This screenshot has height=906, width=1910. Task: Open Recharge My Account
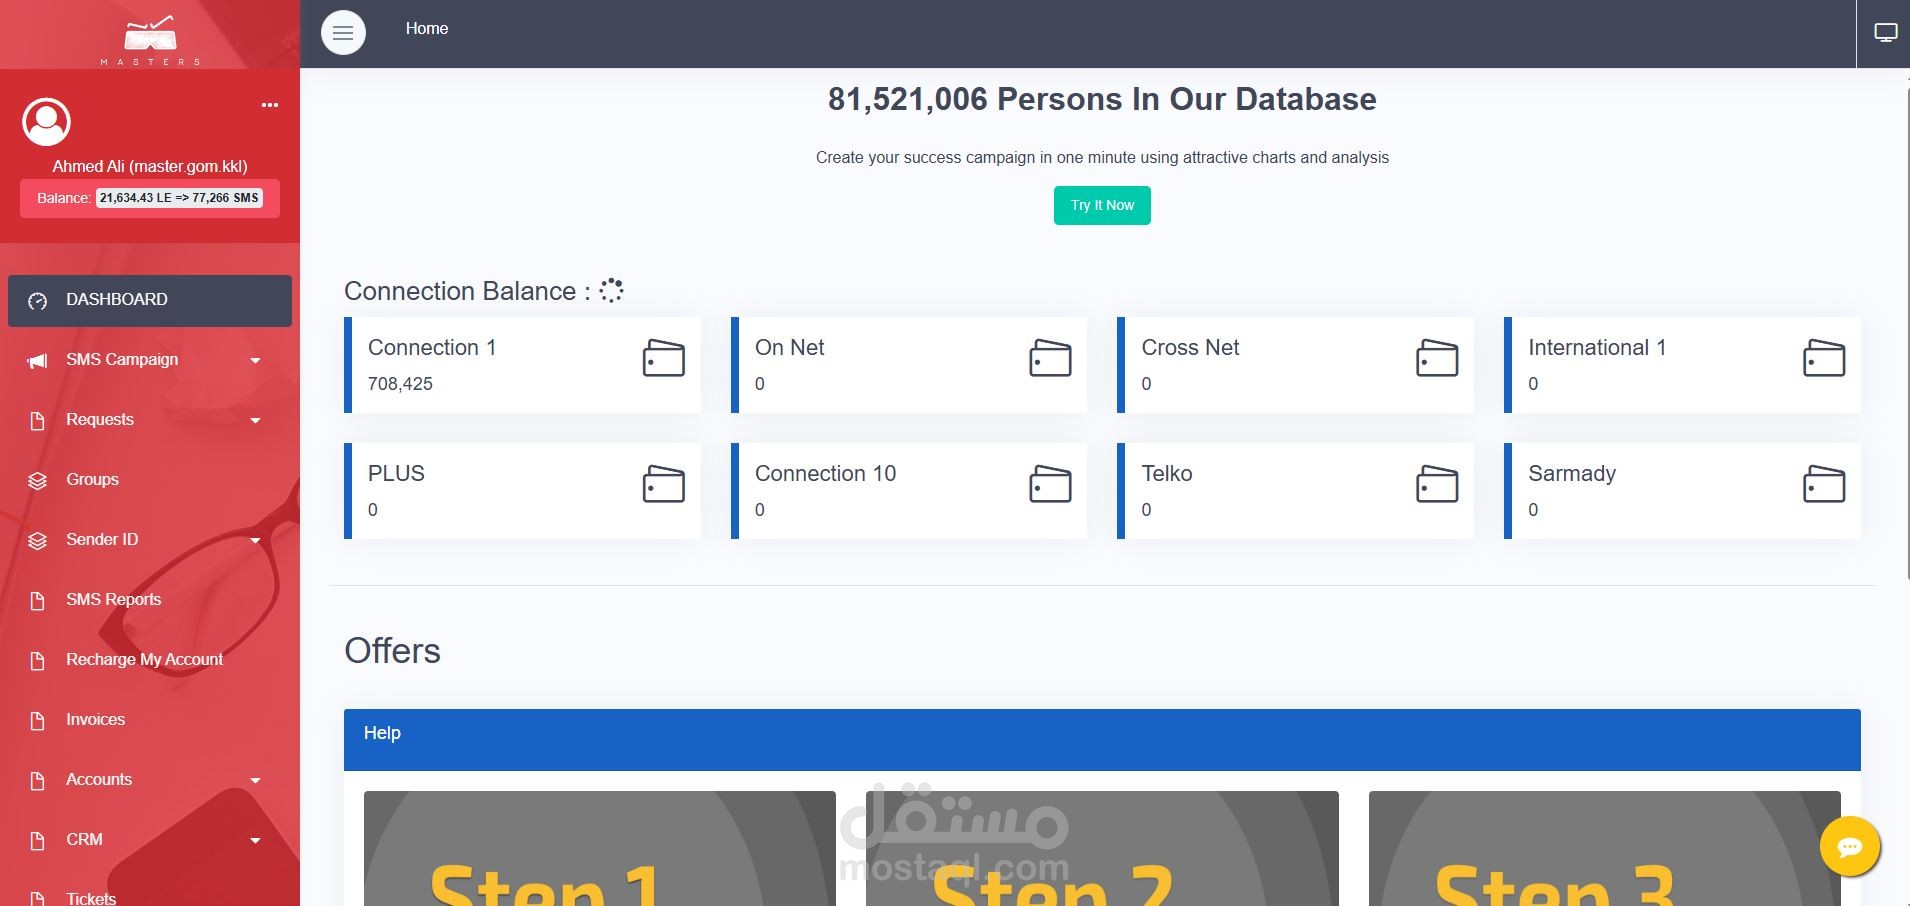pos(150,660)
